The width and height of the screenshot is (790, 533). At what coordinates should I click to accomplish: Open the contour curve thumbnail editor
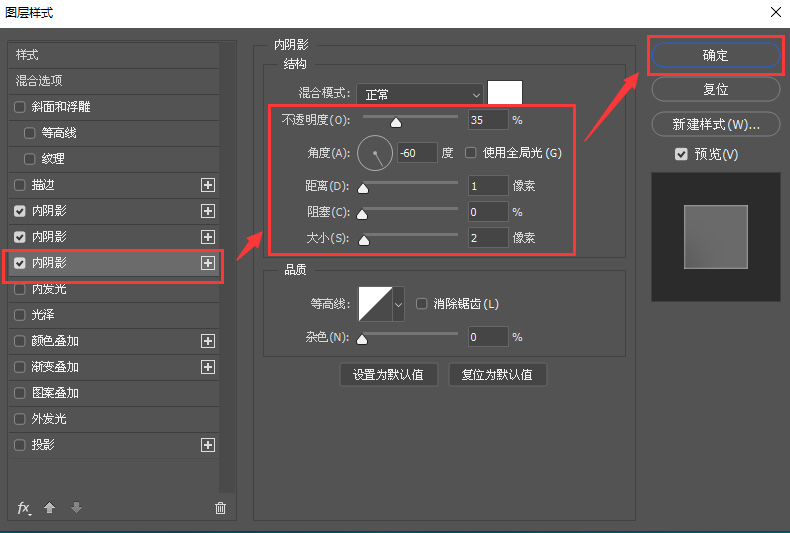click(375, 304)
